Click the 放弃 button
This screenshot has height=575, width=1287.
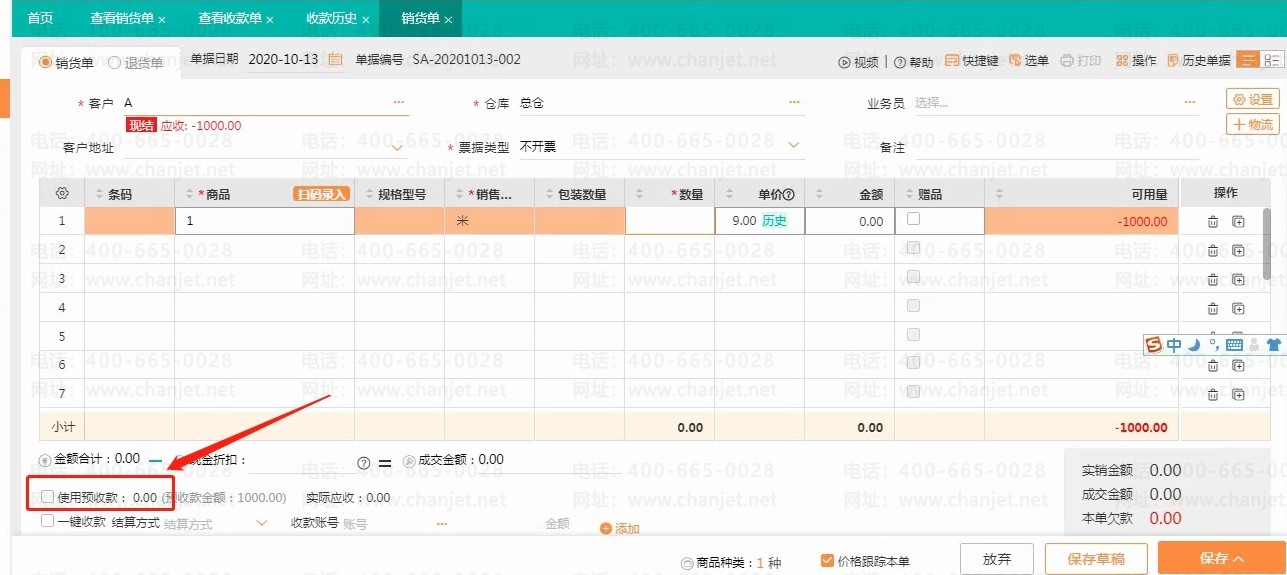click(x=997, y=559)
